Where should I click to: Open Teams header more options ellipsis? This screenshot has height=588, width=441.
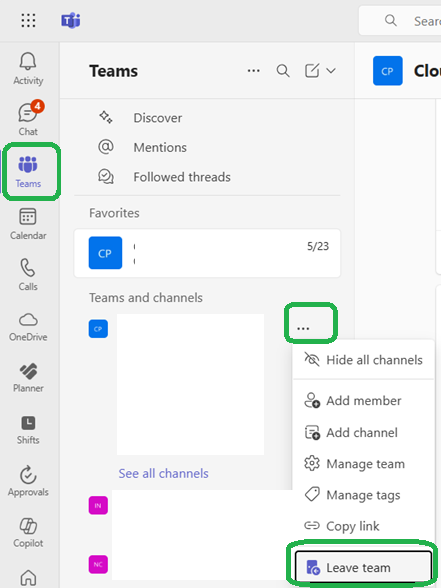254,70
